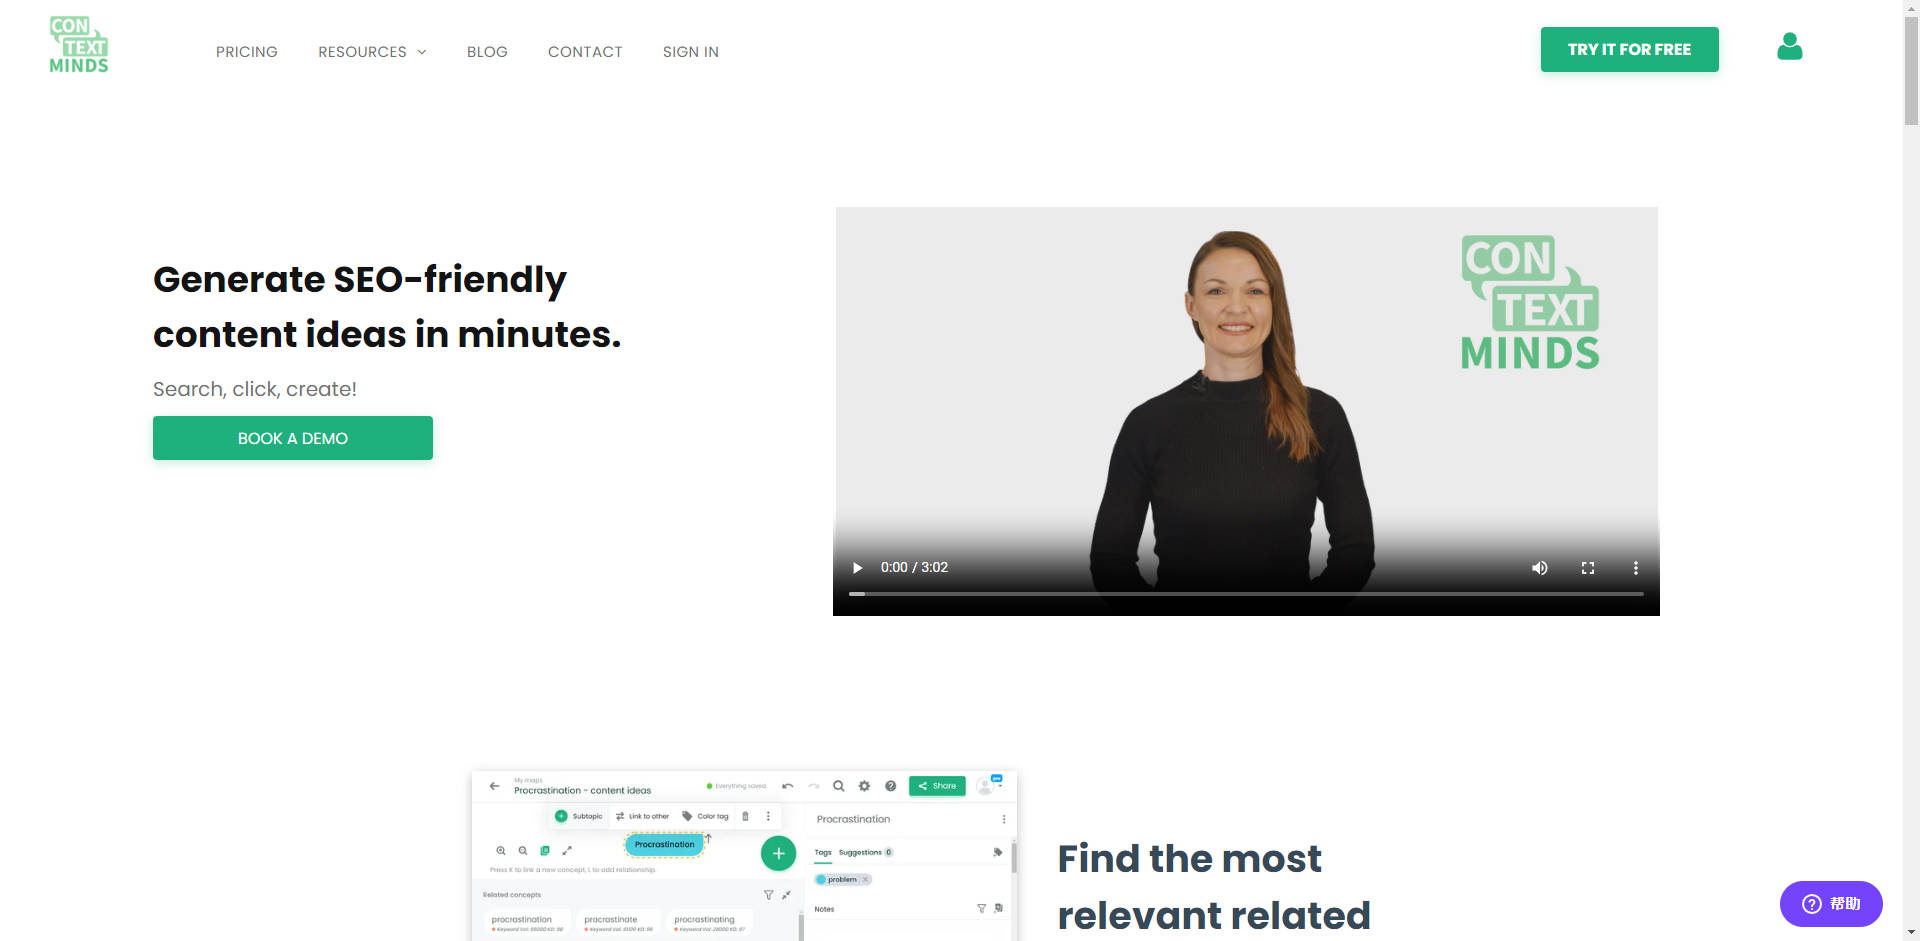Screen dimensions: 1920x941
Task: Click the Book a Demo button
Action: (x=293, y=438)
